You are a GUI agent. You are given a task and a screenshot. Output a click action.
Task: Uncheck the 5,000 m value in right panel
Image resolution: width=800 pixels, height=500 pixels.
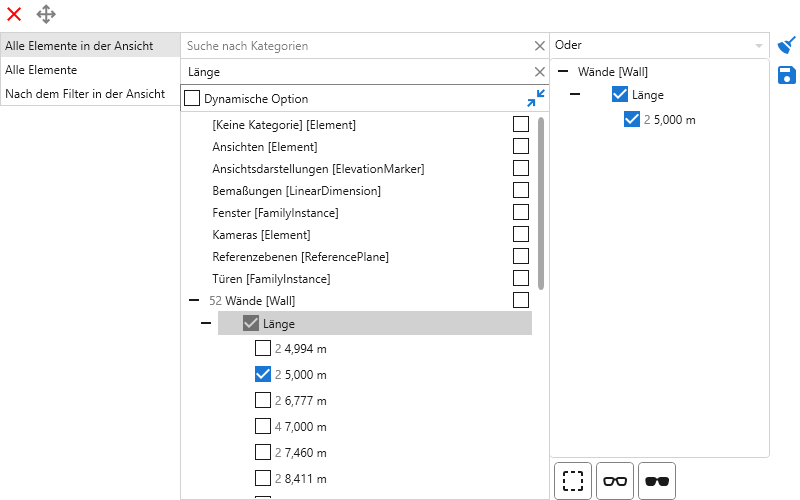pyautogui.click(x=631, y=119)
